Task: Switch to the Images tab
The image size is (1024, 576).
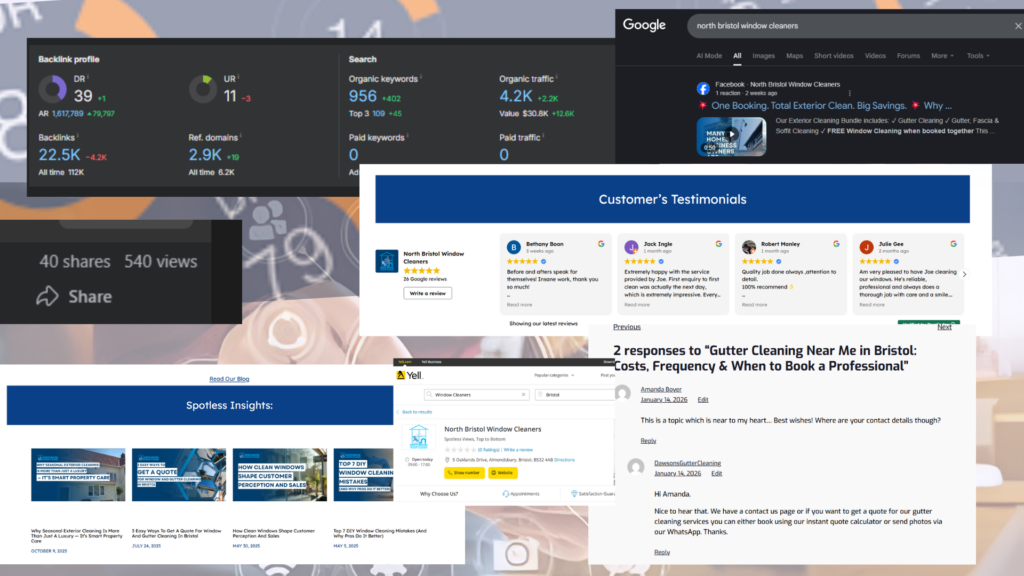Action: pos(763,56)
